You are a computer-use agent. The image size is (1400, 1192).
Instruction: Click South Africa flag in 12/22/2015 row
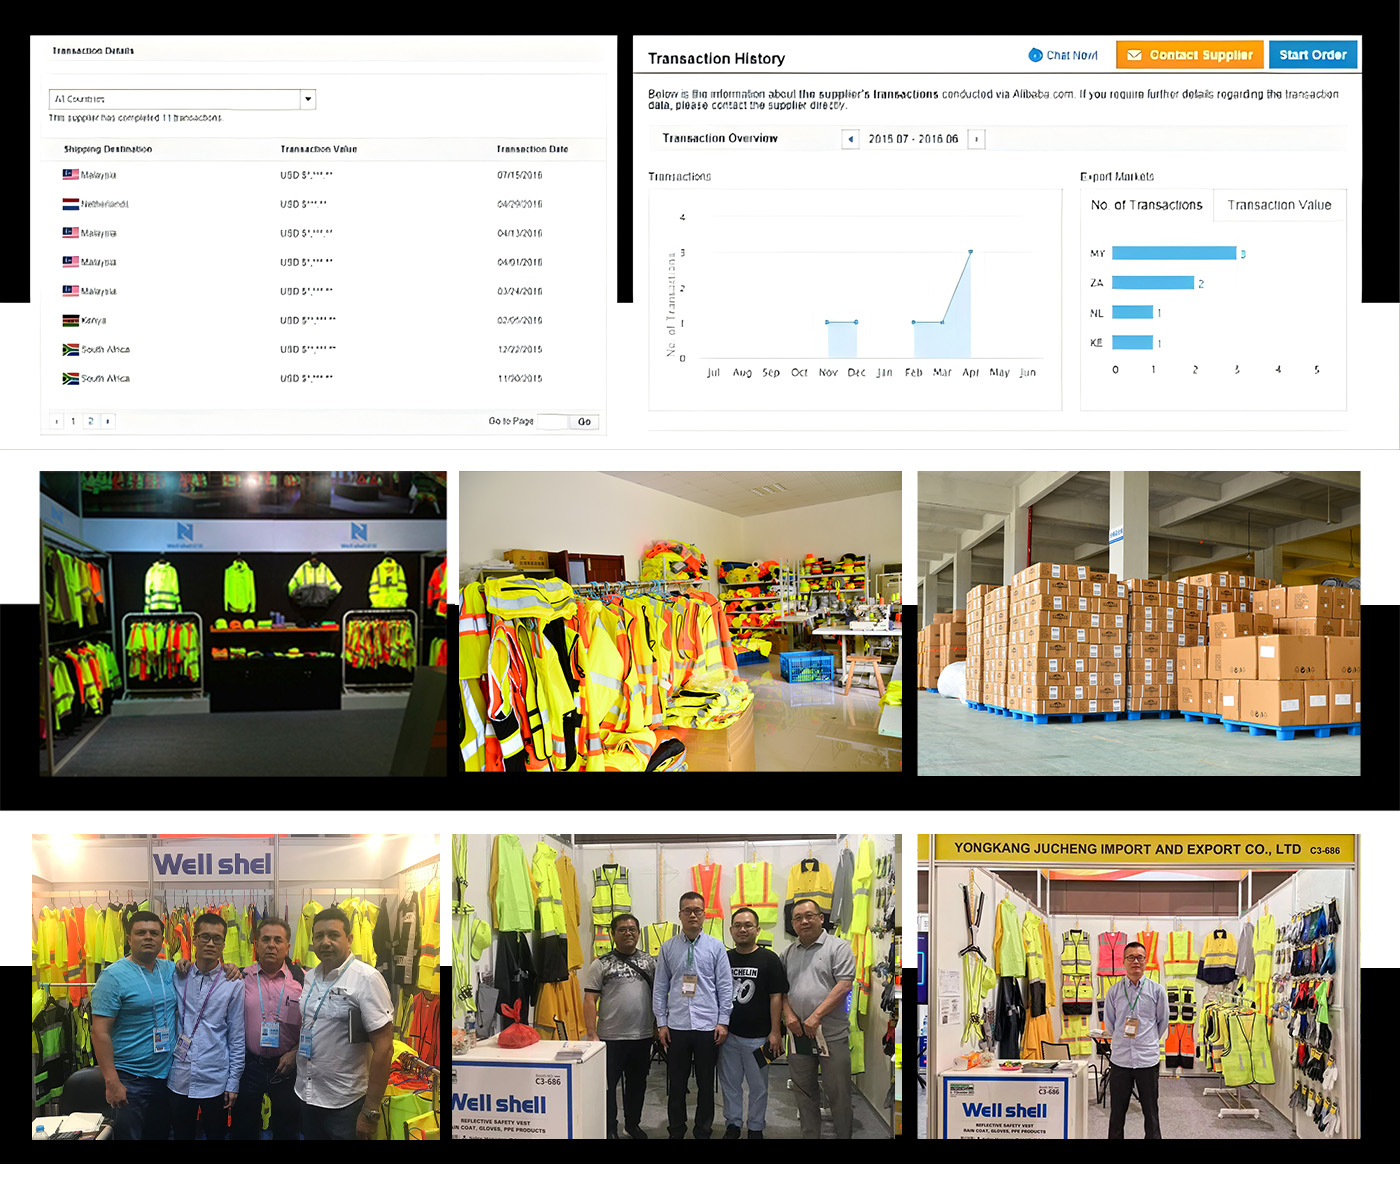coord(70,350)
